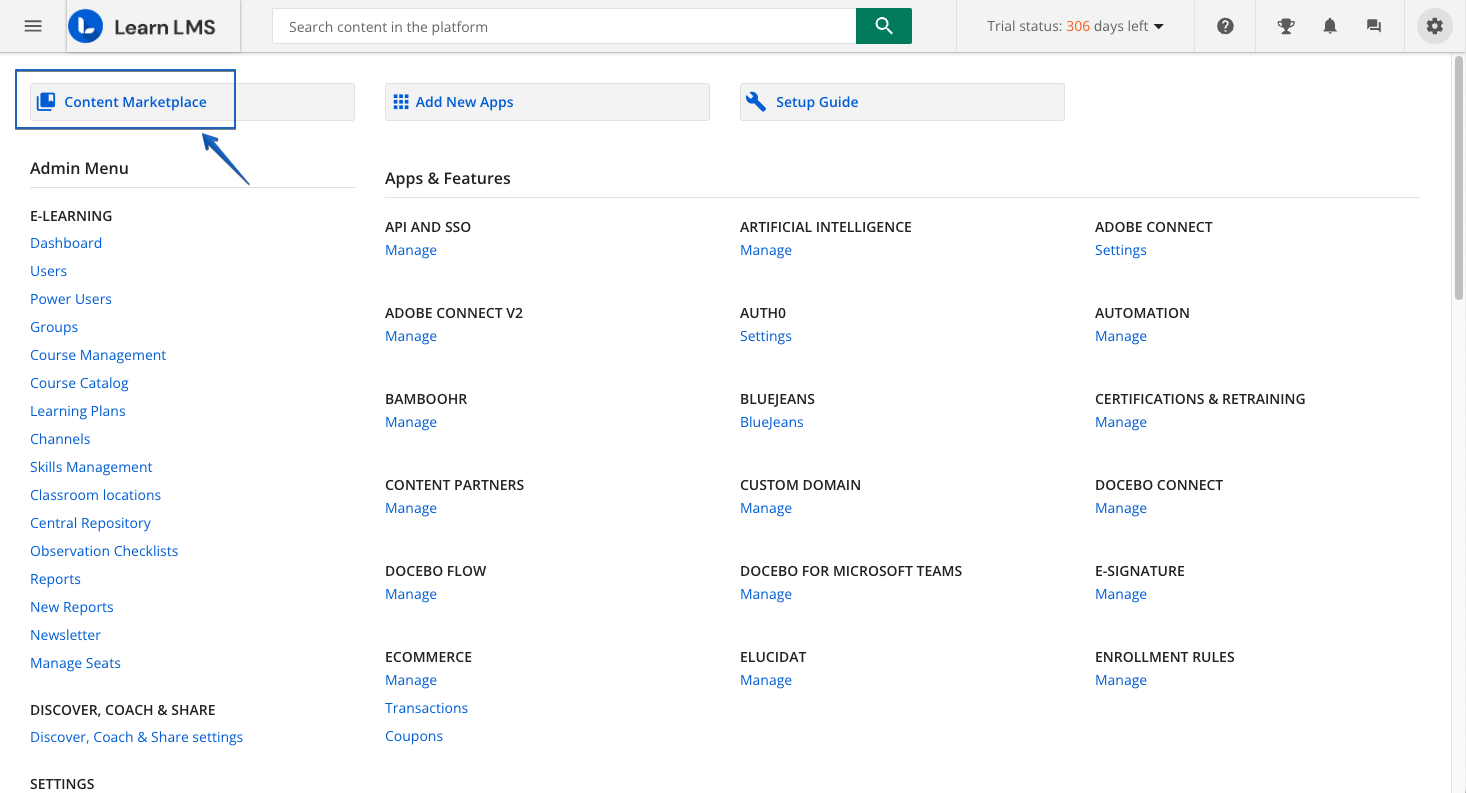
Task: Click the Add New Apps button label
Action: point(465,102)
